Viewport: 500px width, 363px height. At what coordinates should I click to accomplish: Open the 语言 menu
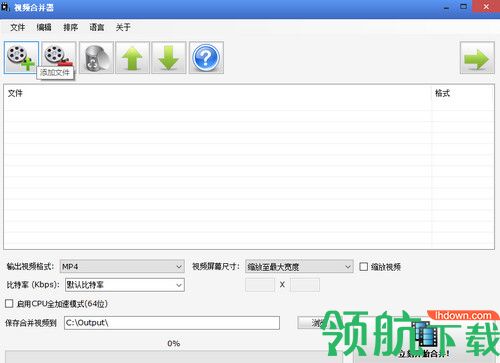click(x=97, y=27)
